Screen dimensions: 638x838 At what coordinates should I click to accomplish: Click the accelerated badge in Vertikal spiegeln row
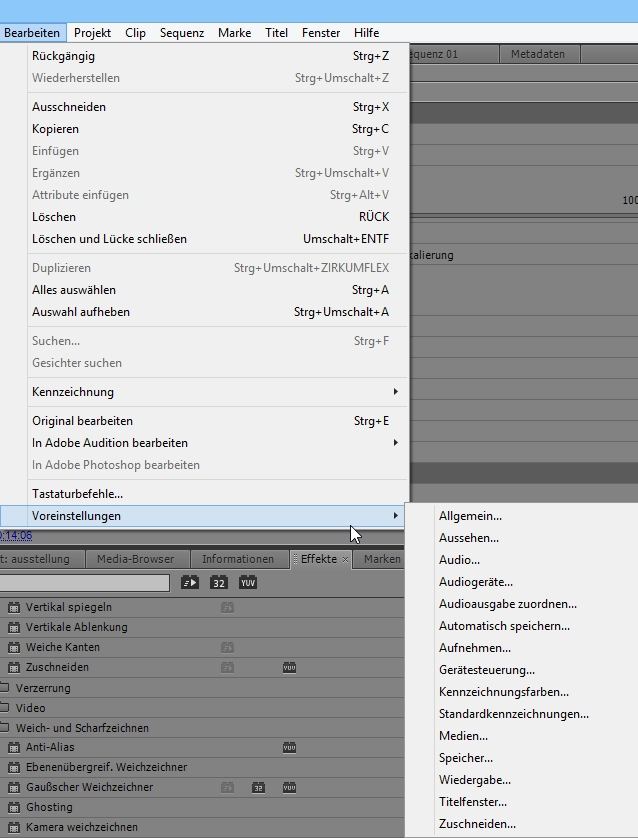227,607
